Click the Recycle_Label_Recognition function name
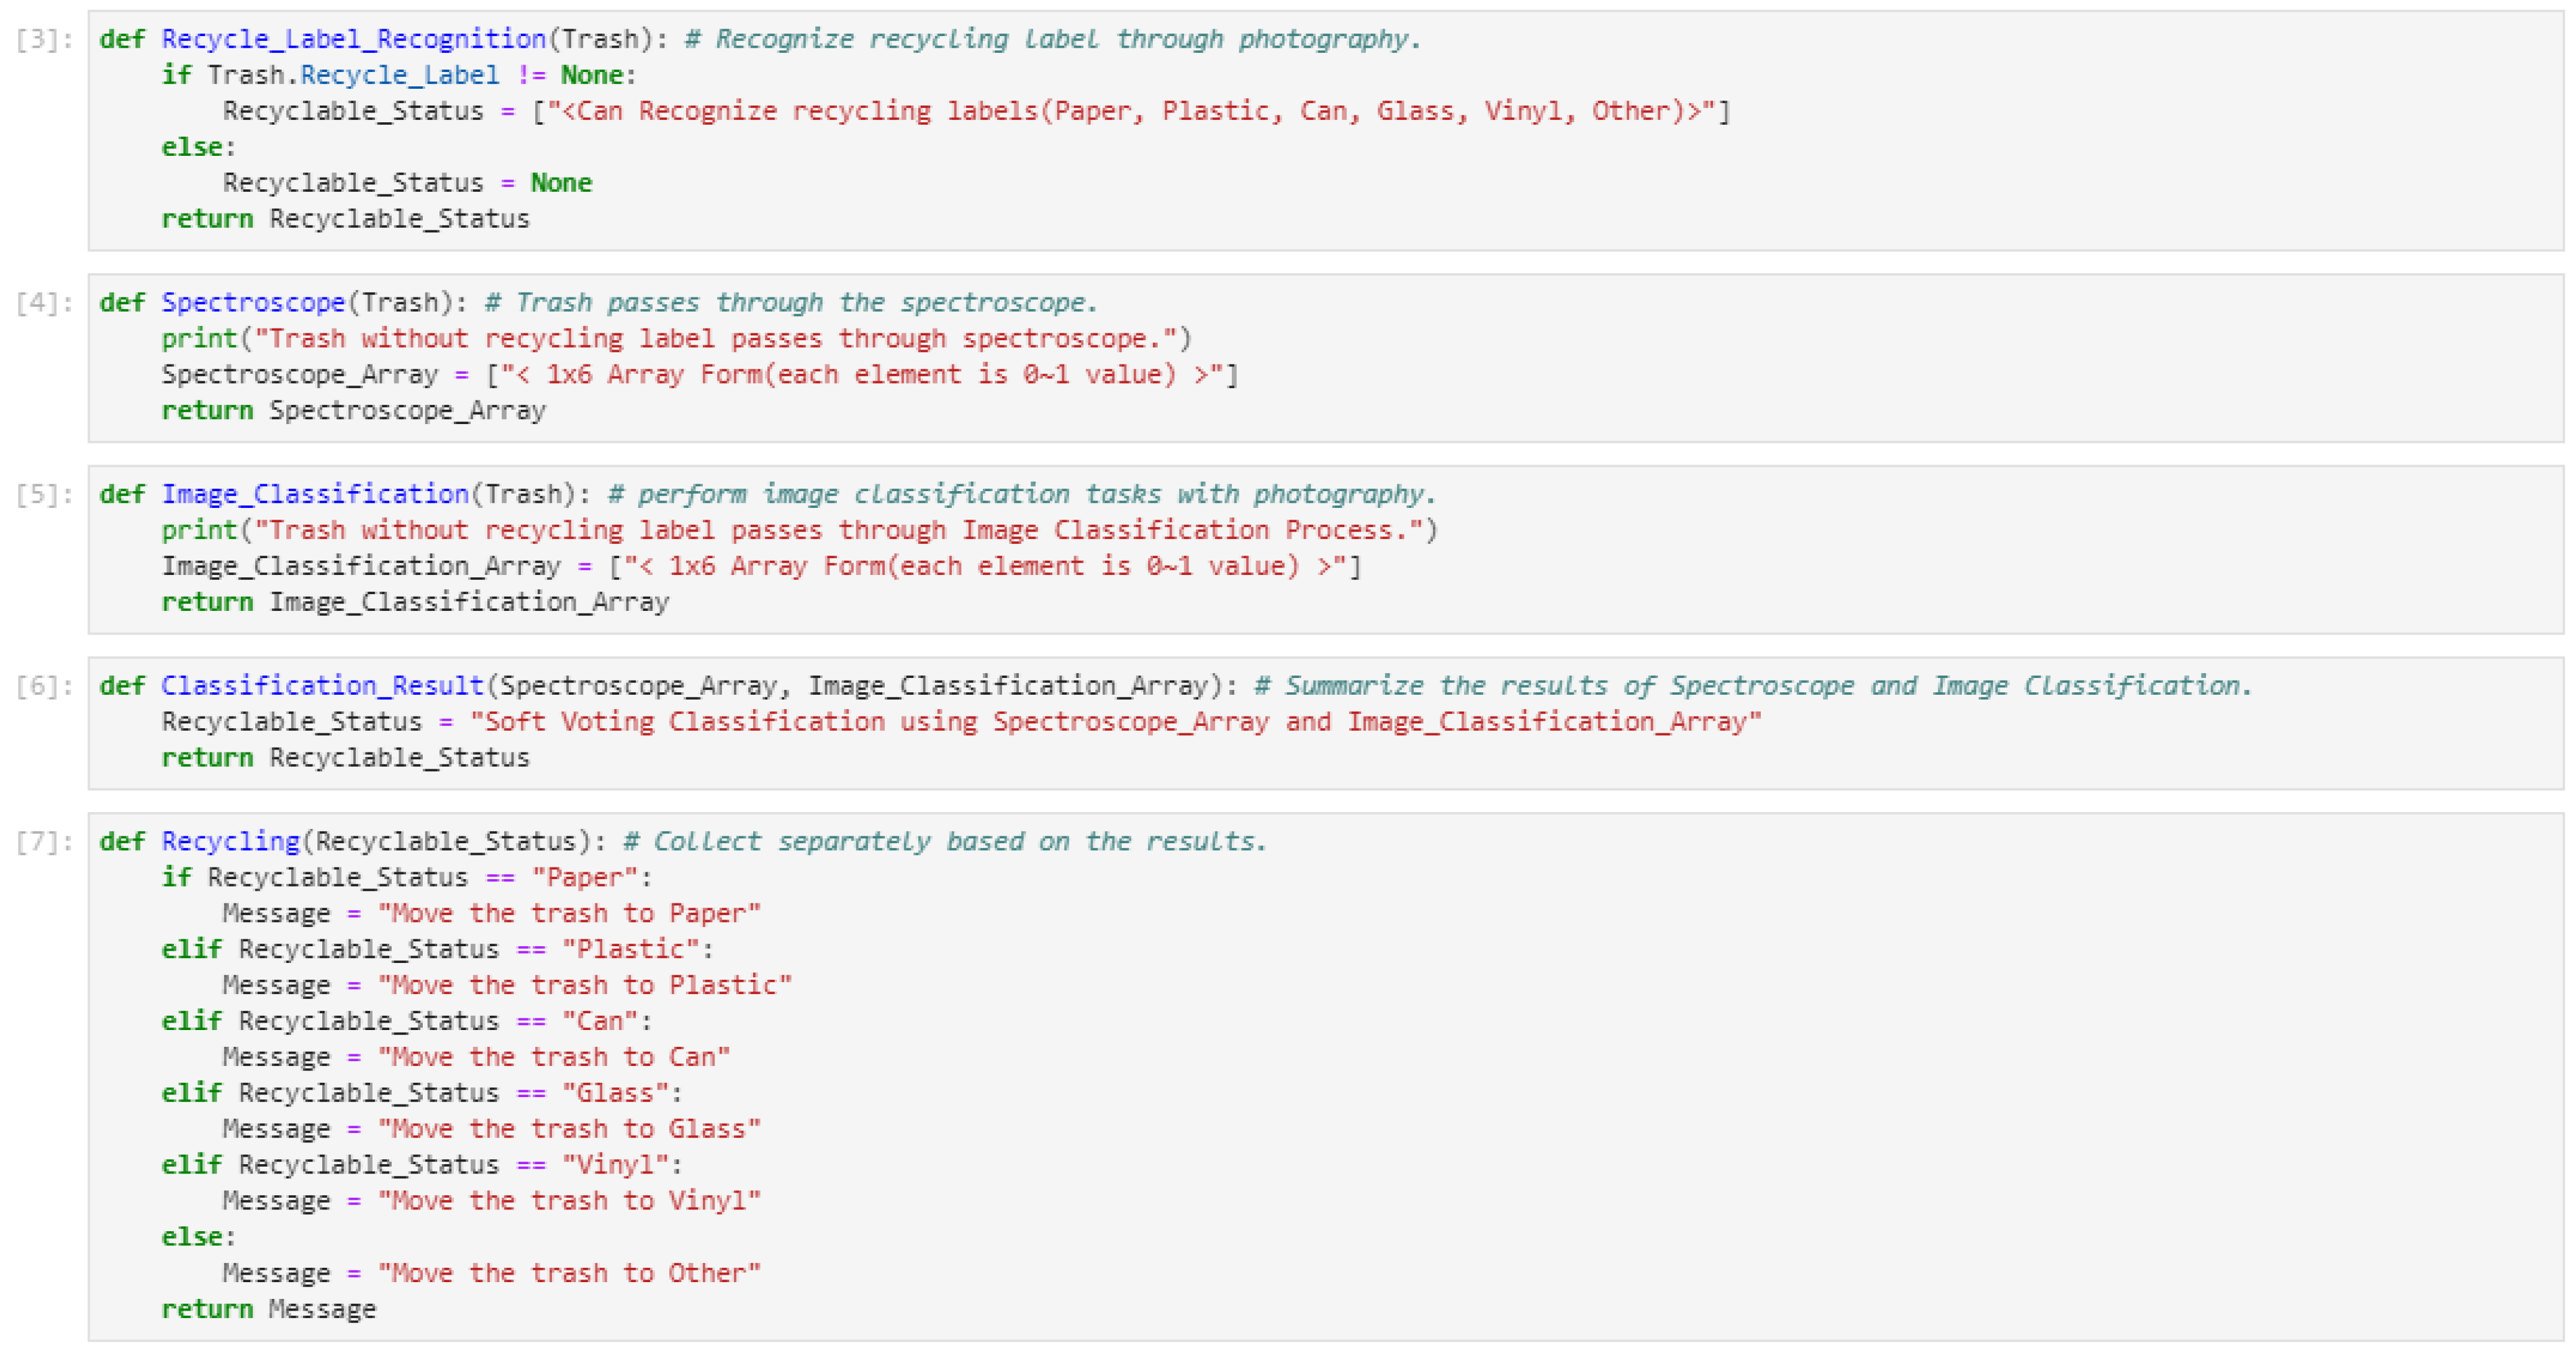 click(x=353, y=39)
